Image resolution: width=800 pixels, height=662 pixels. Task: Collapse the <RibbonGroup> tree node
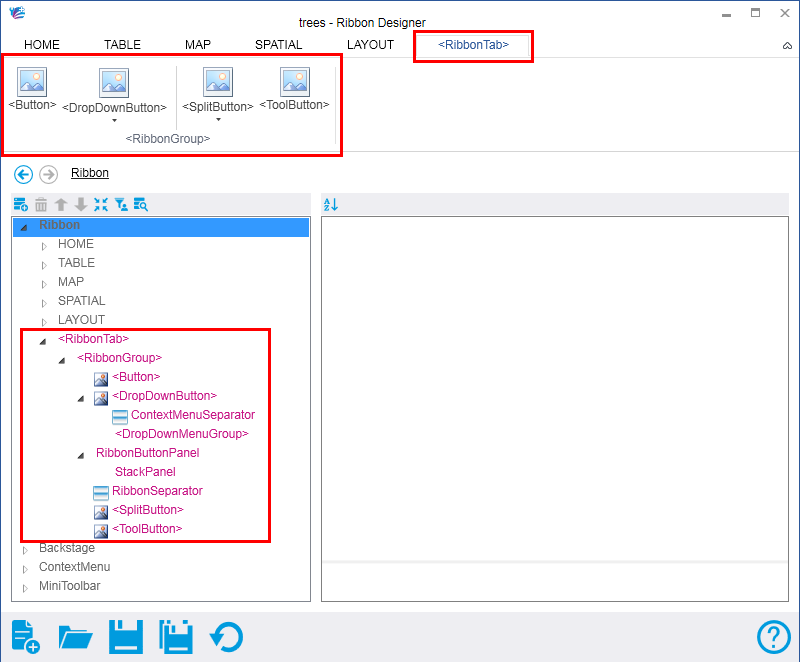click(x=62, y=360)
